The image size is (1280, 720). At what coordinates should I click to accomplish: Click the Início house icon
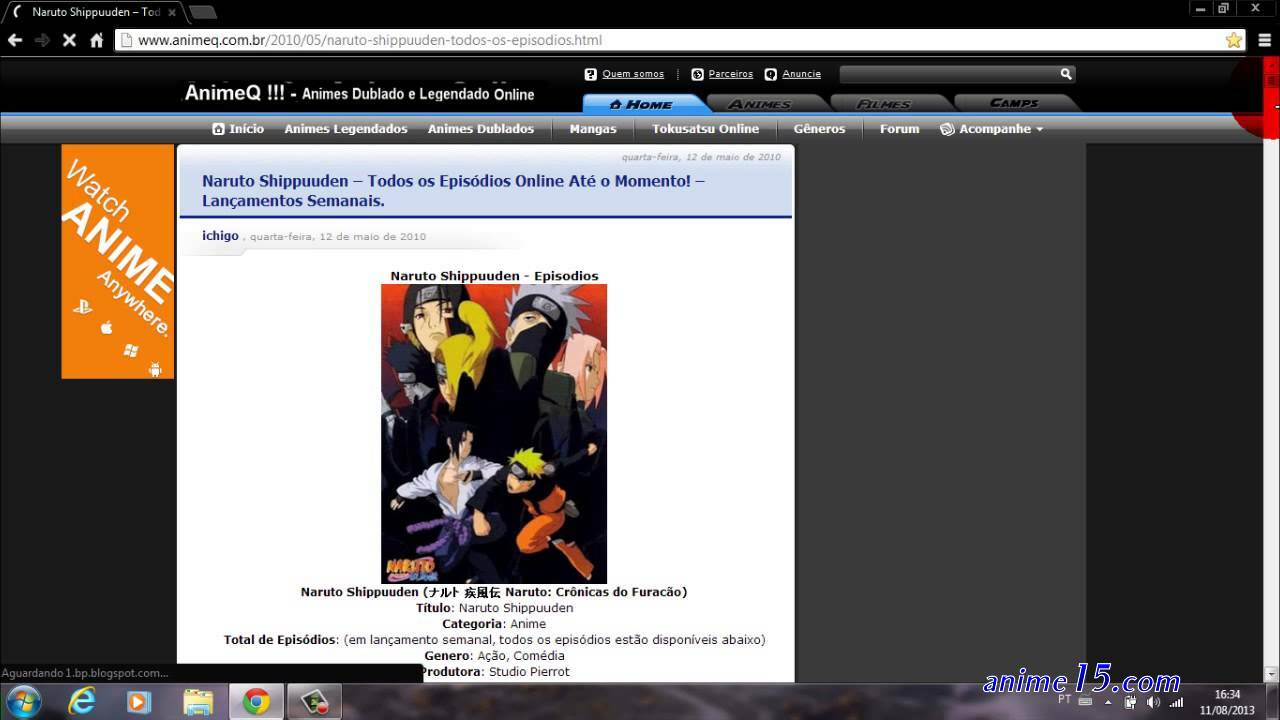219,129
